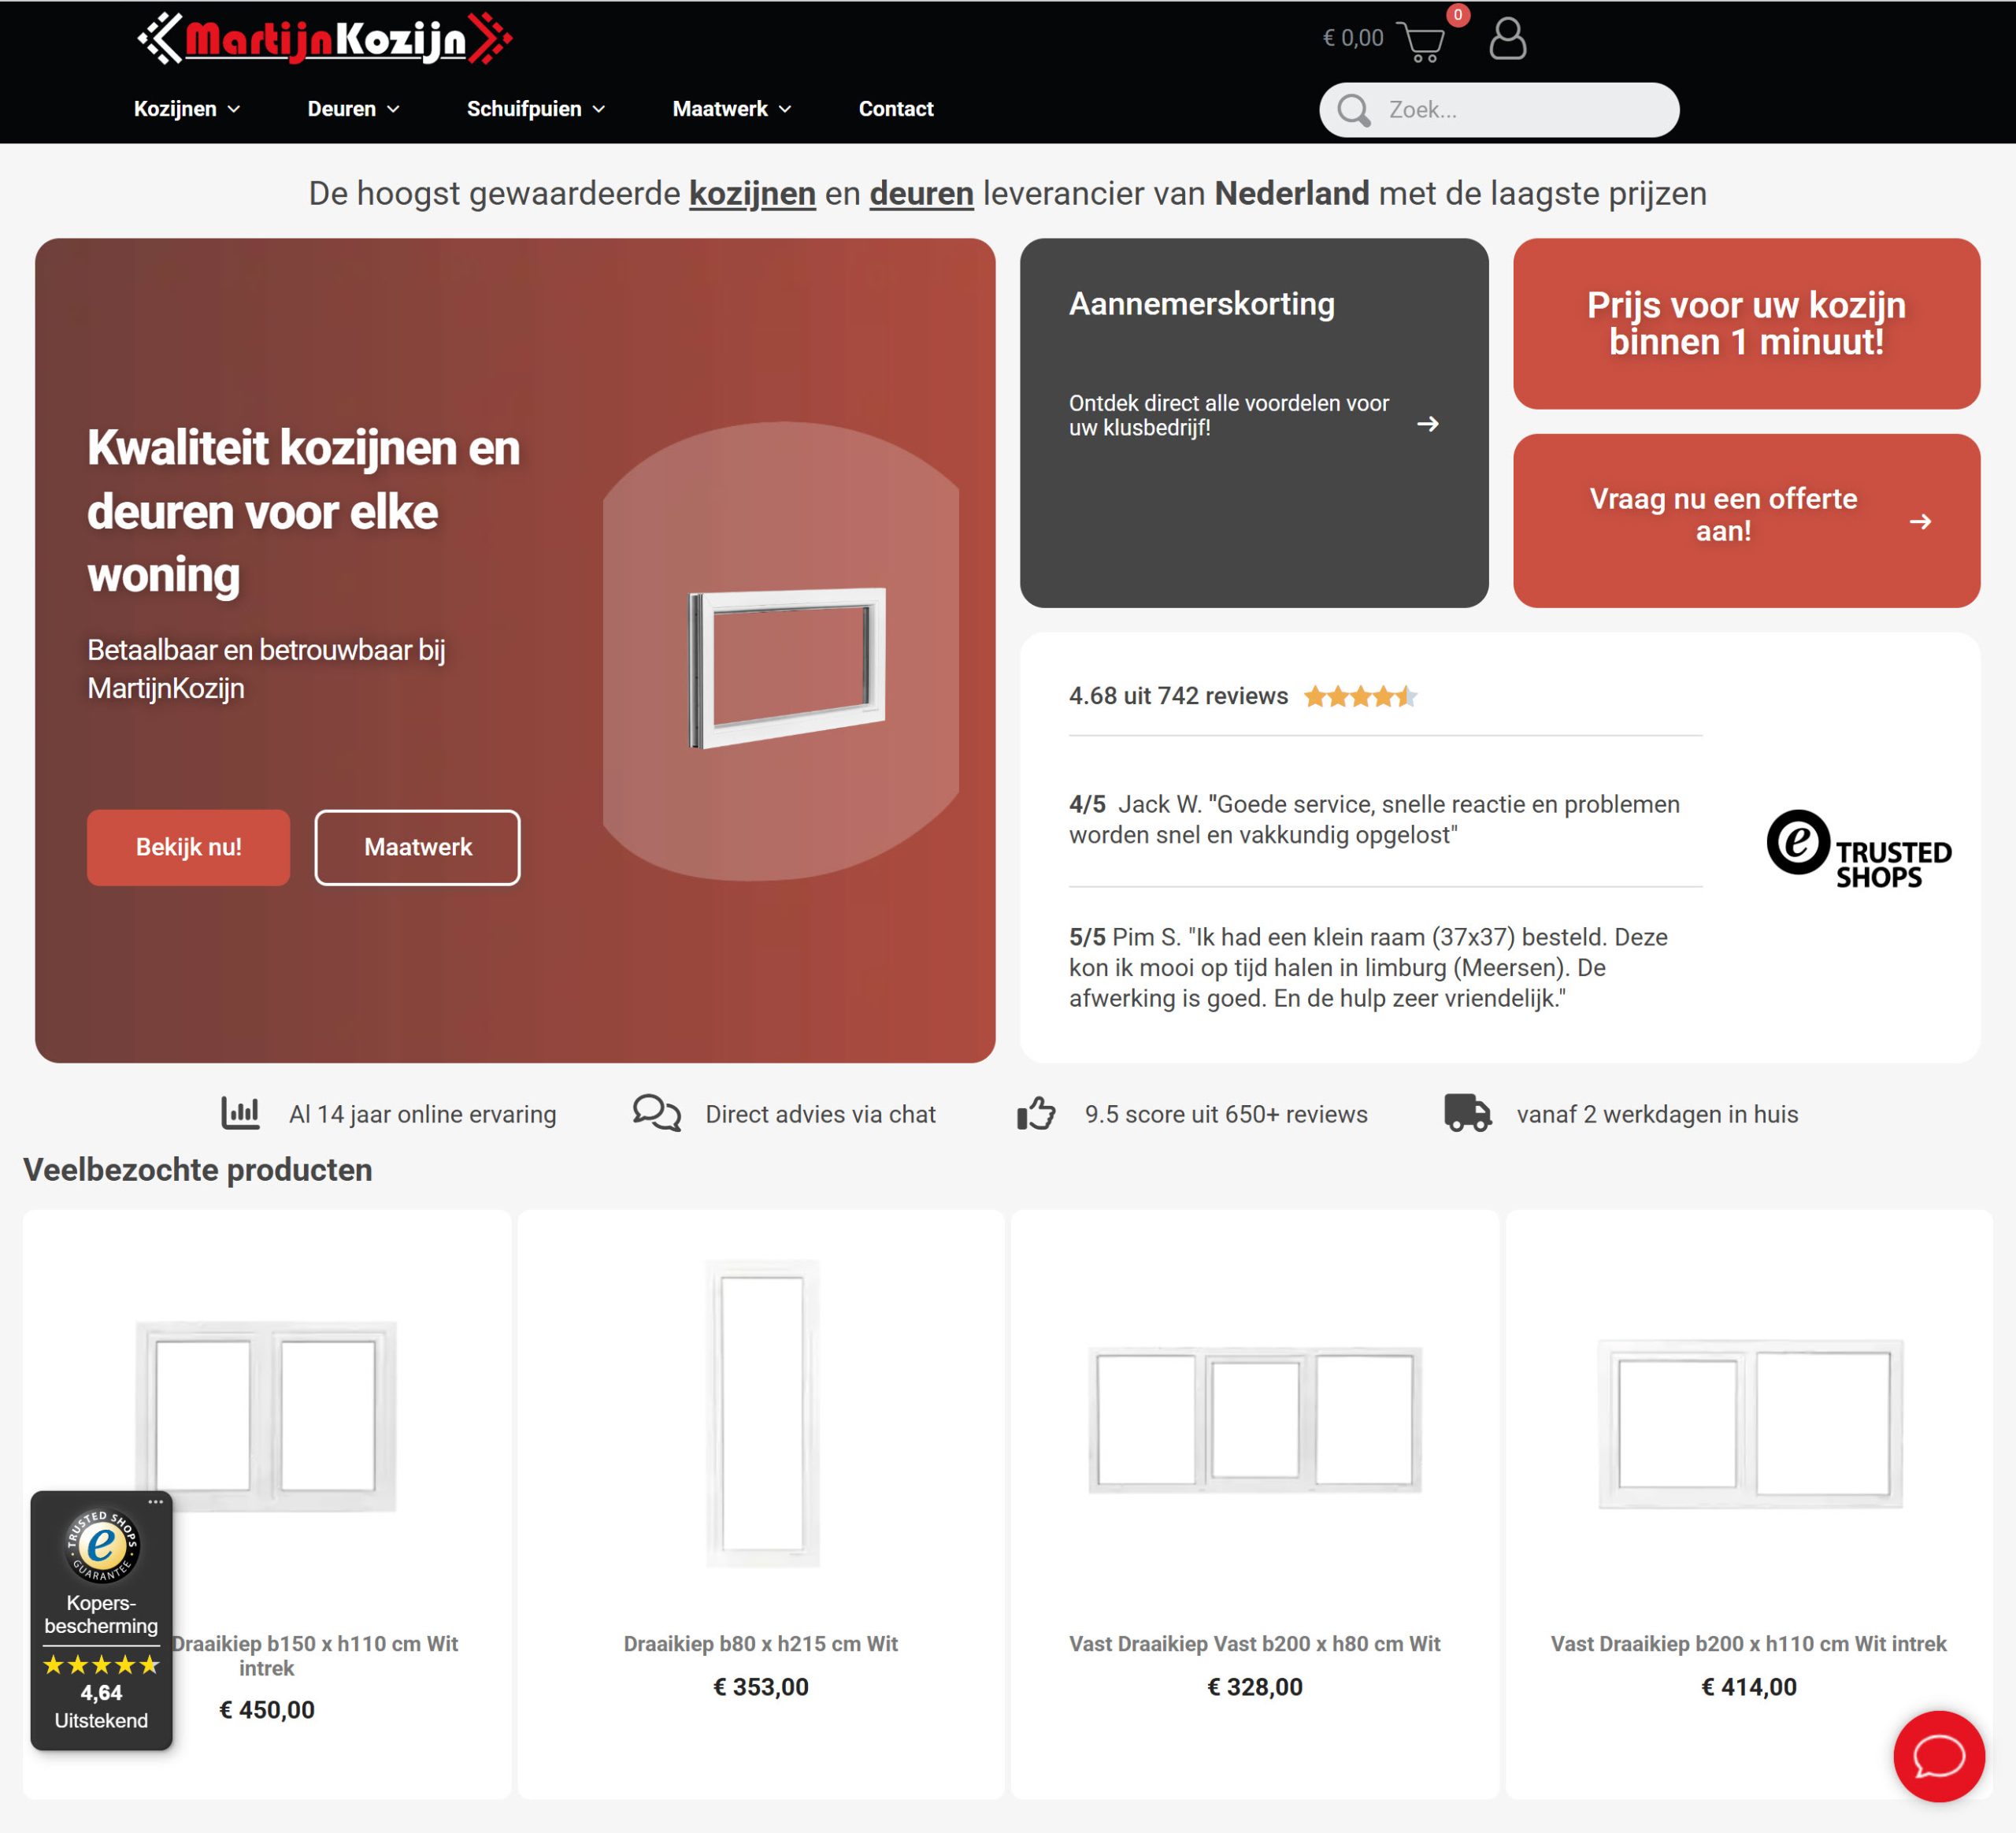Image resolution: width=2016 pixels, height=1833 pixels.
Task: Click Draaikiep b80 x h215 cm Wit title
Action: 760,1644
